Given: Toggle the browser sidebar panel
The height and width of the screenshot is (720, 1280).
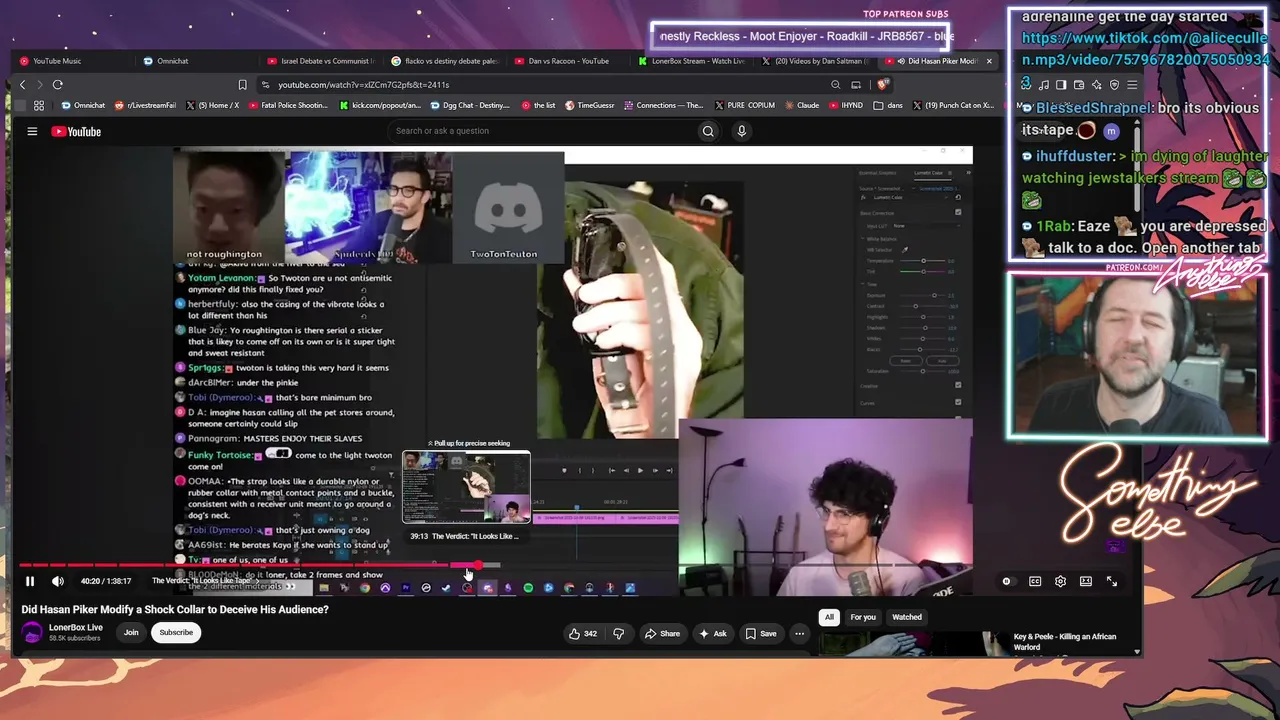Looking at the screenshot, I should (x=1061, y=85).
